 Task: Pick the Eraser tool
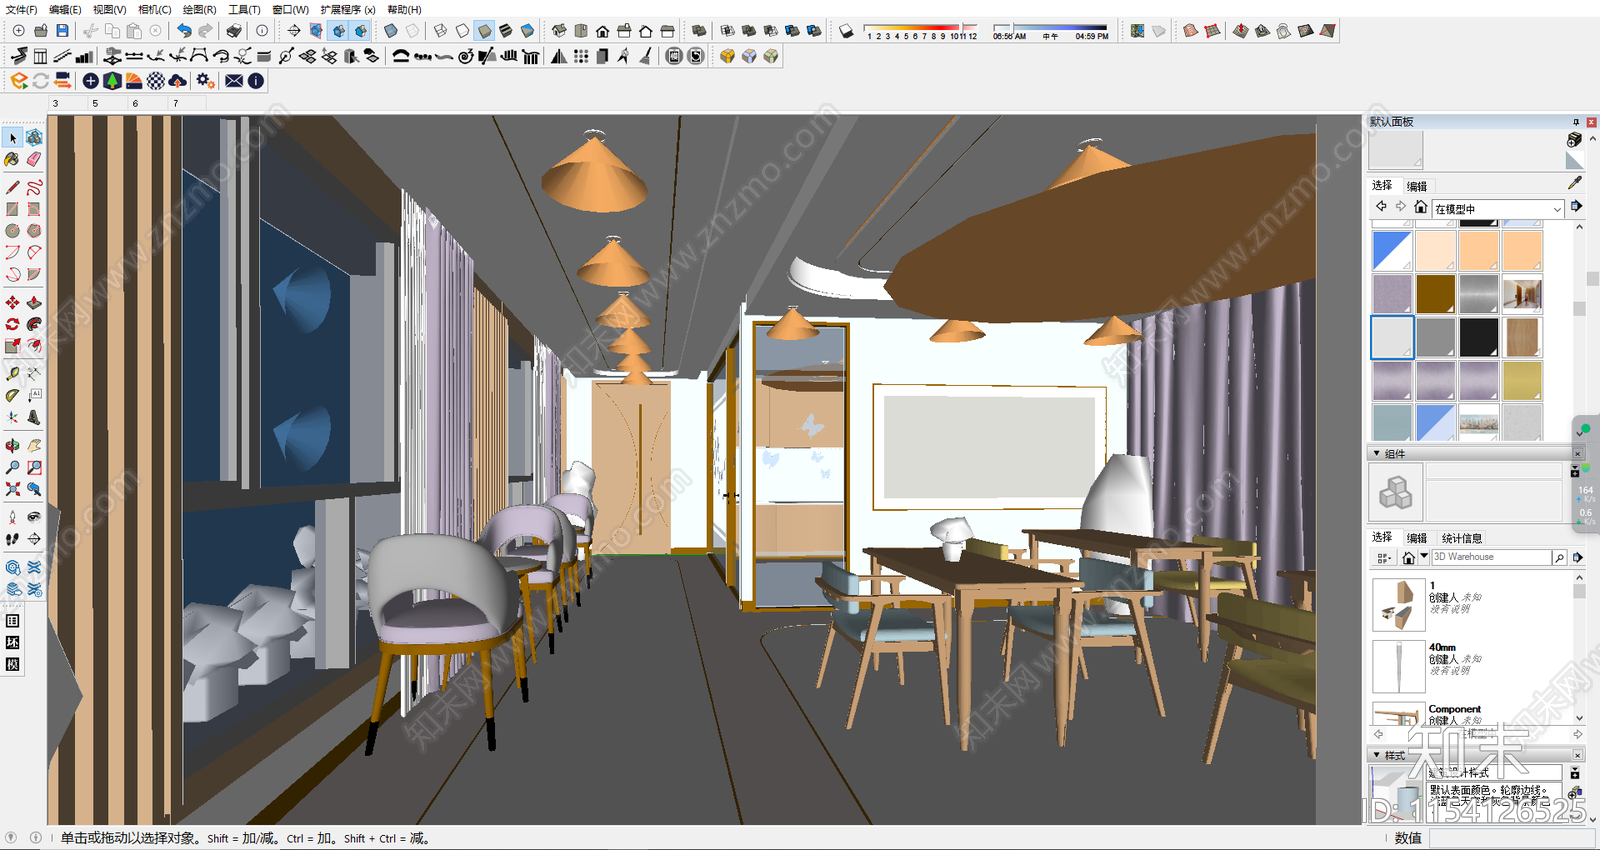34,160
